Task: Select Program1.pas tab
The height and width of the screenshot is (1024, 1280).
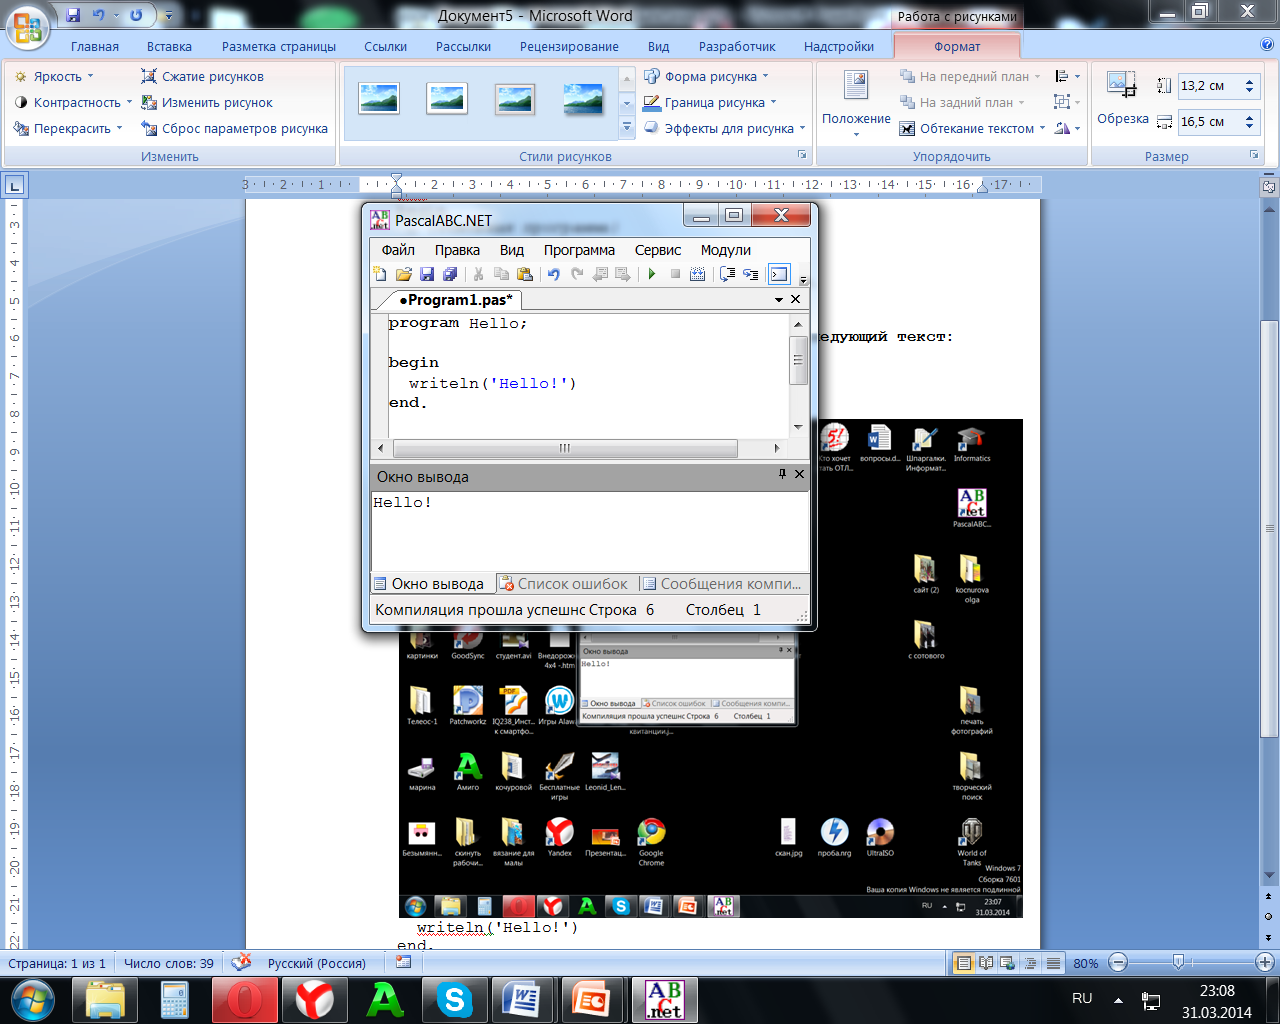Action: [454, 300]
